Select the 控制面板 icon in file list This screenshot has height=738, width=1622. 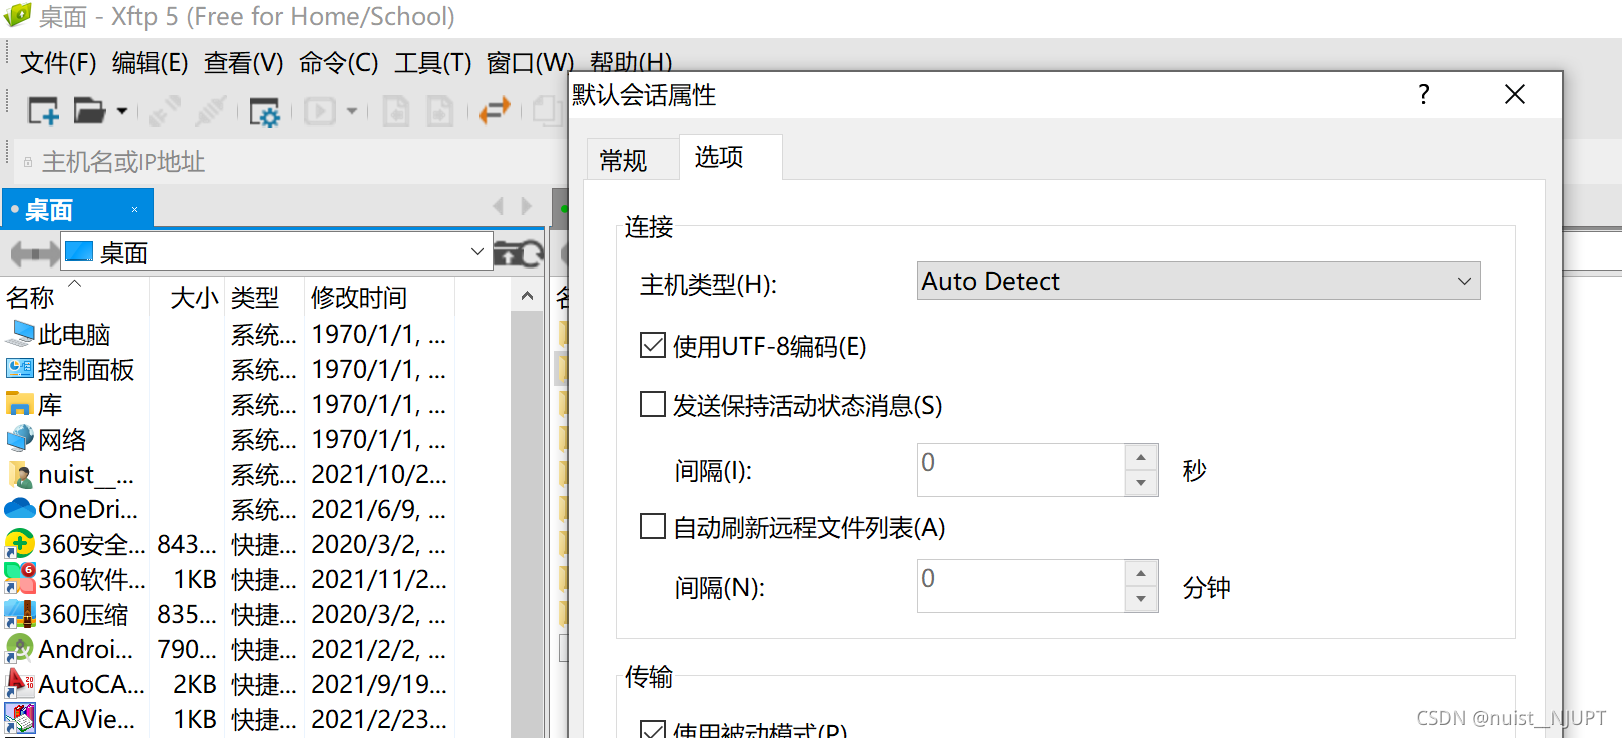pos(20,369)
